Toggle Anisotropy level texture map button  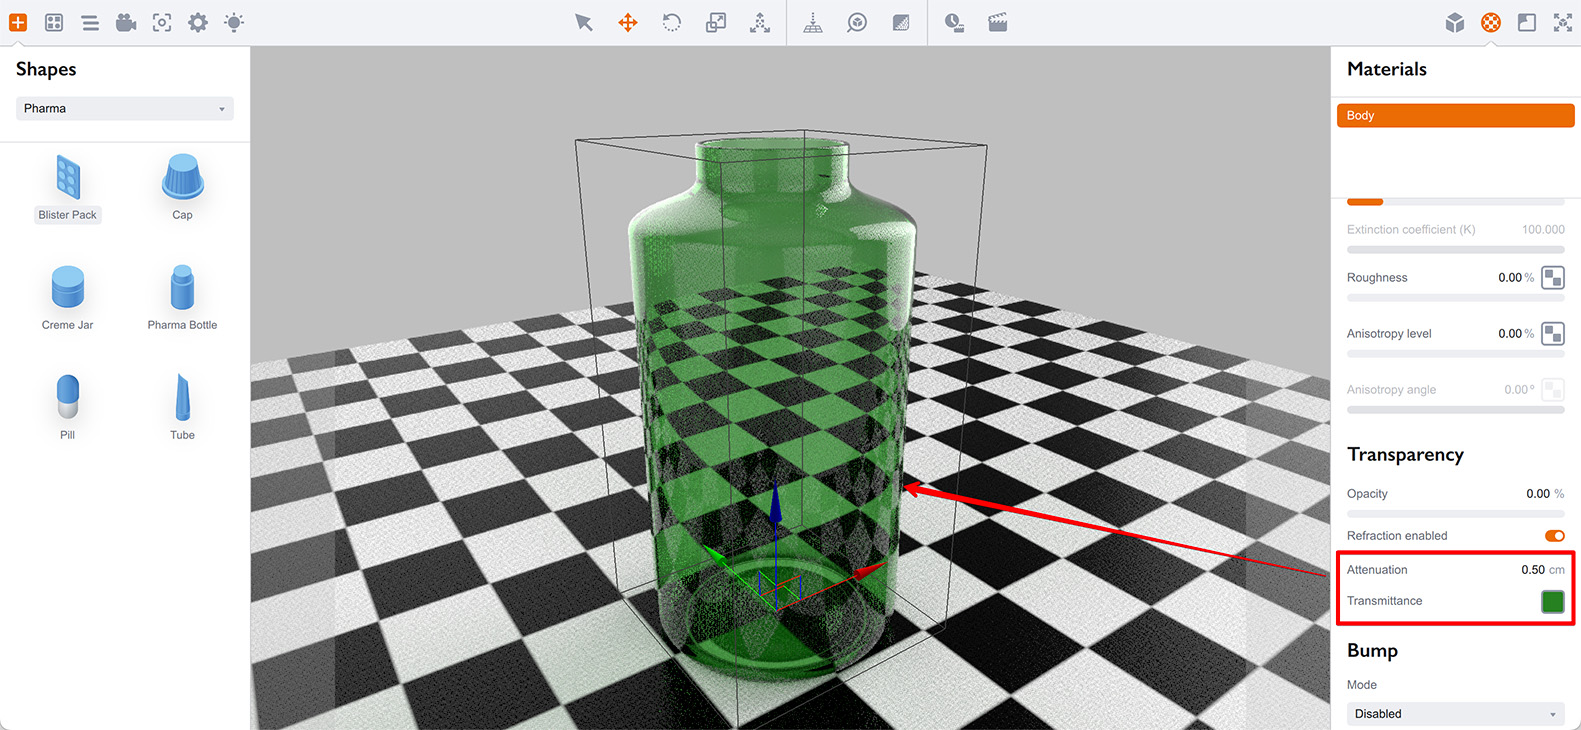pos(1552,334)
